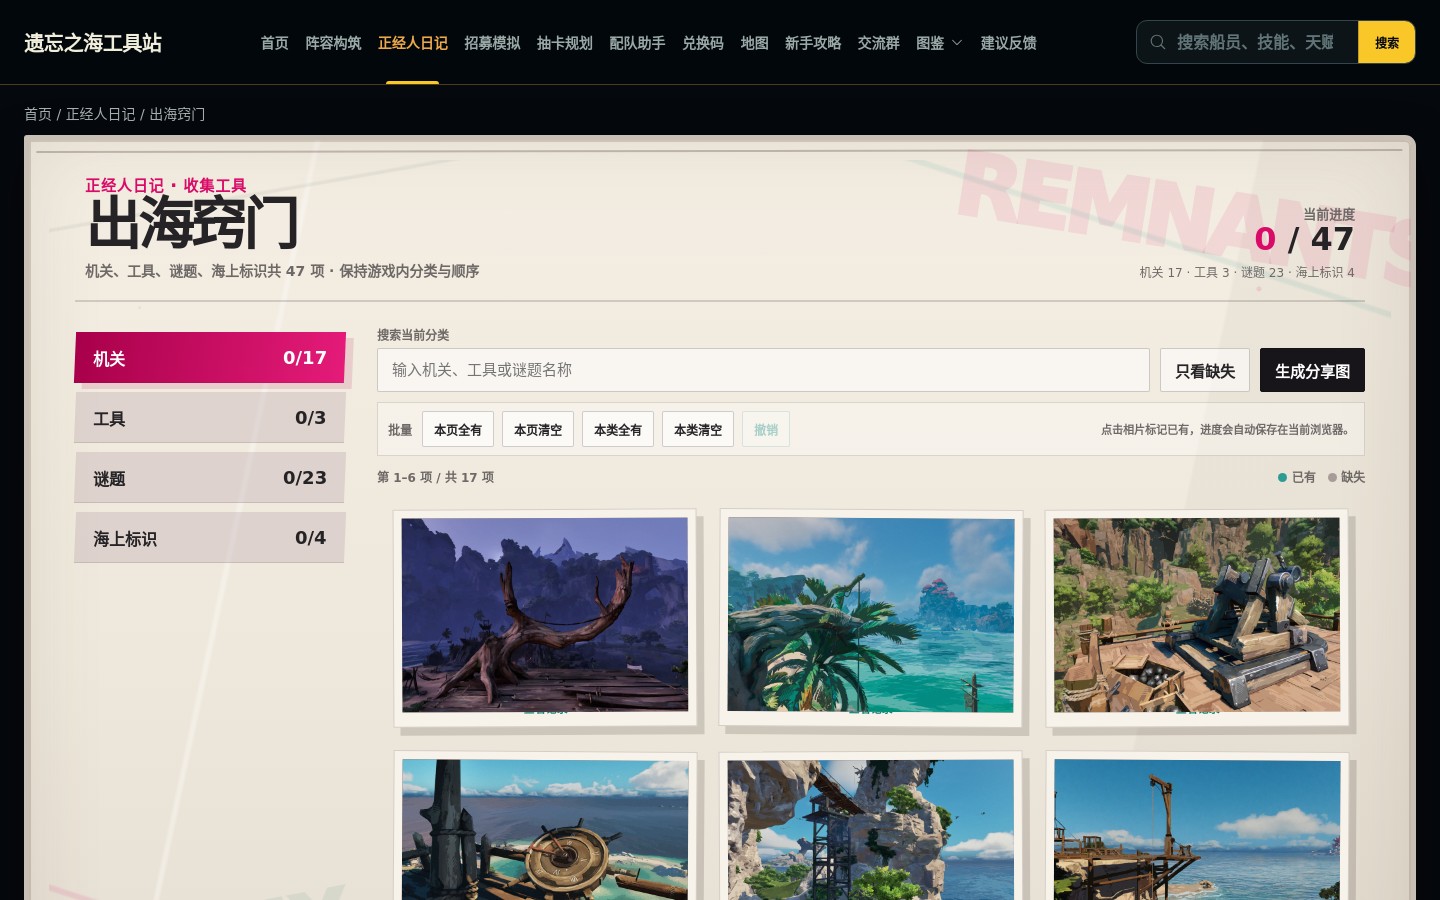This screenshot has height=900, width=1440.
Task: Click the 搜索当前分类 label
Action: coord(413,335)
